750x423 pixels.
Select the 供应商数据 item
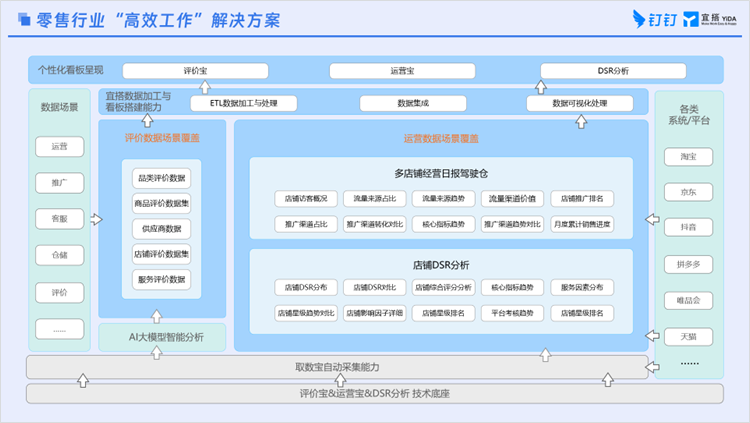point(162,229)
